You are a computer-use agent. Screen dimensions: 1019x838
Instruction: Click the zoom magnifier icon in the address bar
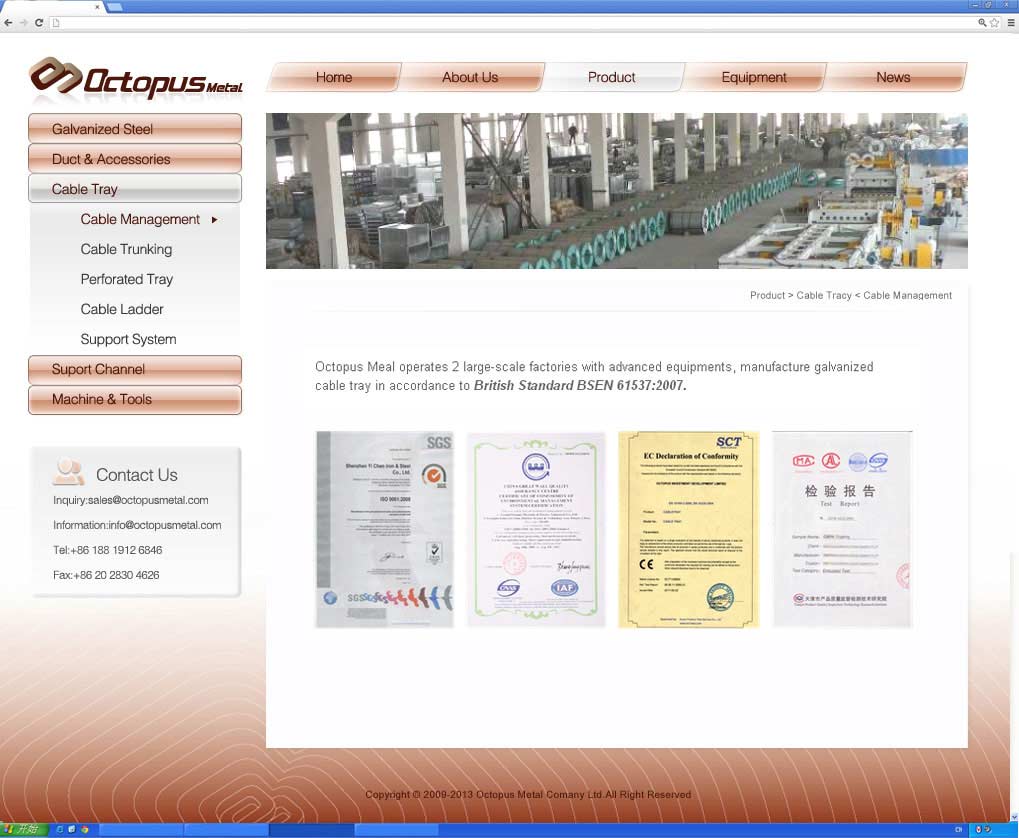tap(982, 22)
